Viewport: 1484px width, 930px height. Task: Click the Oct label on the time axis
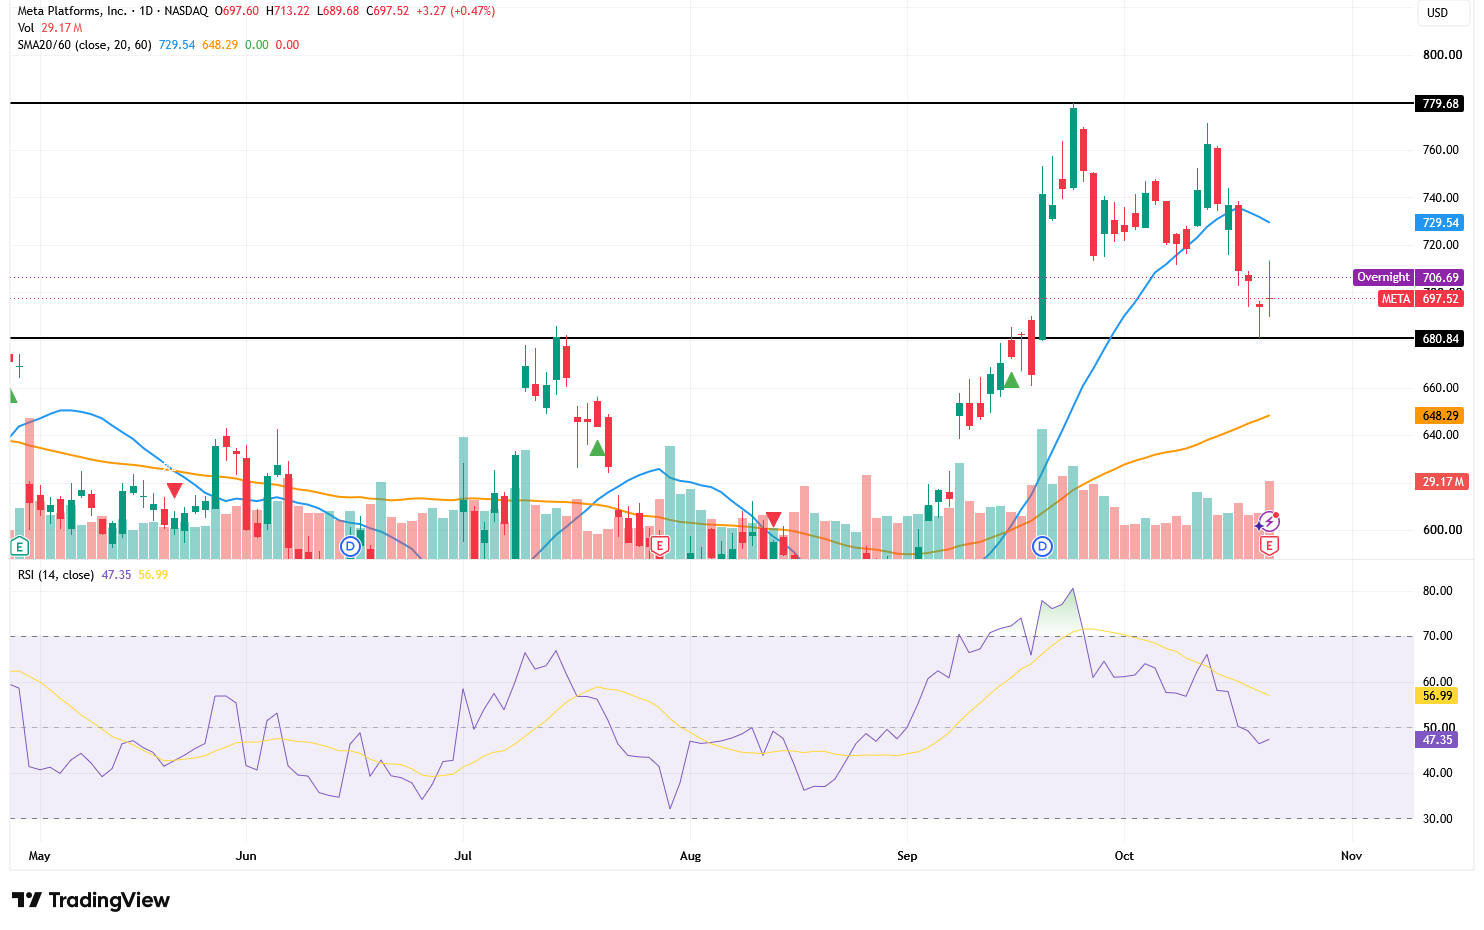click(1124, 856)
